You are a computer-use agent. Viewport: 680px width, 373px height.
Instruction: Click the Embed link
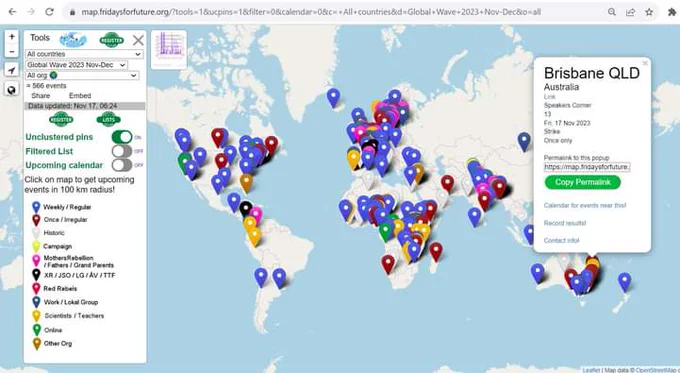tap(80, 95)
